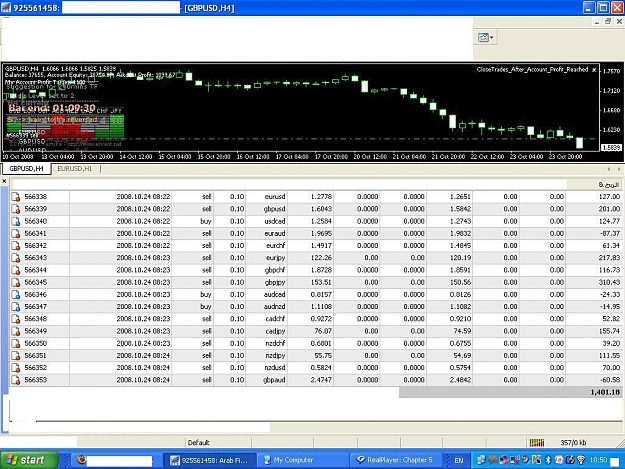Click the ticket number 566345
The width and height of the screenshot is (625, 469).
click(x=35, y=283)
